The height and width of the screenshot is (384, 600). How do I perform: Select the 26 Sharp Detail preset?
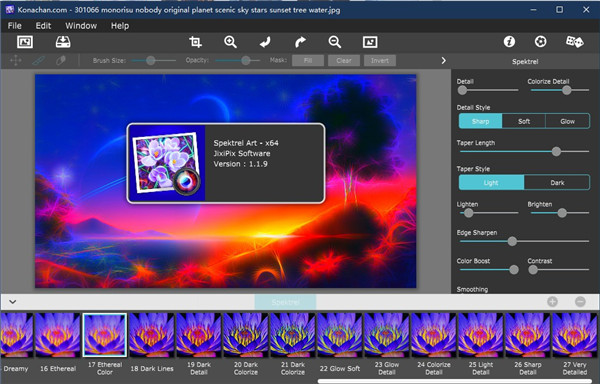528,335
